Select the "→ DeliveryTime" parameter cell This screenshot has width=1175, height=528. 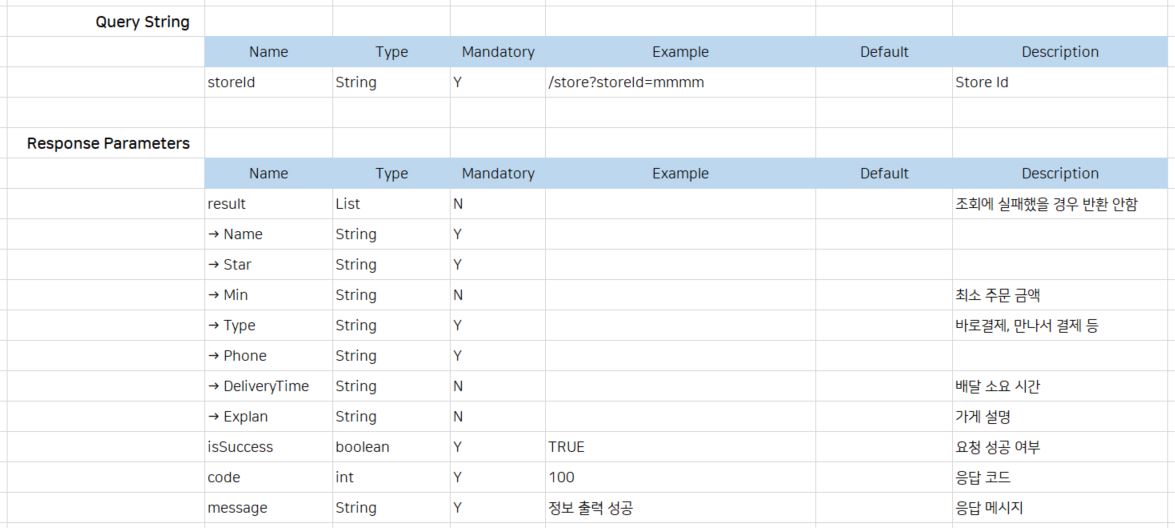258,386
